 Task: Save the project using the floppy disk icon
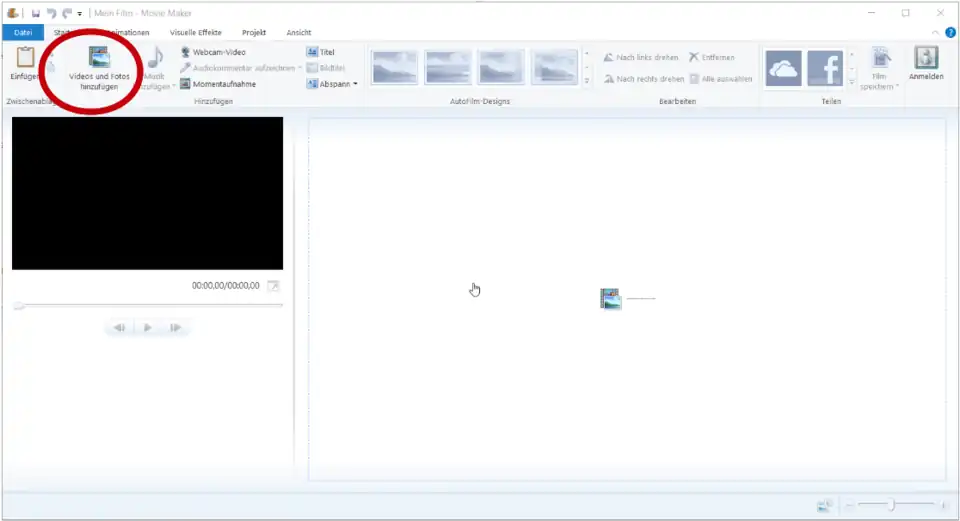[36, 13]
